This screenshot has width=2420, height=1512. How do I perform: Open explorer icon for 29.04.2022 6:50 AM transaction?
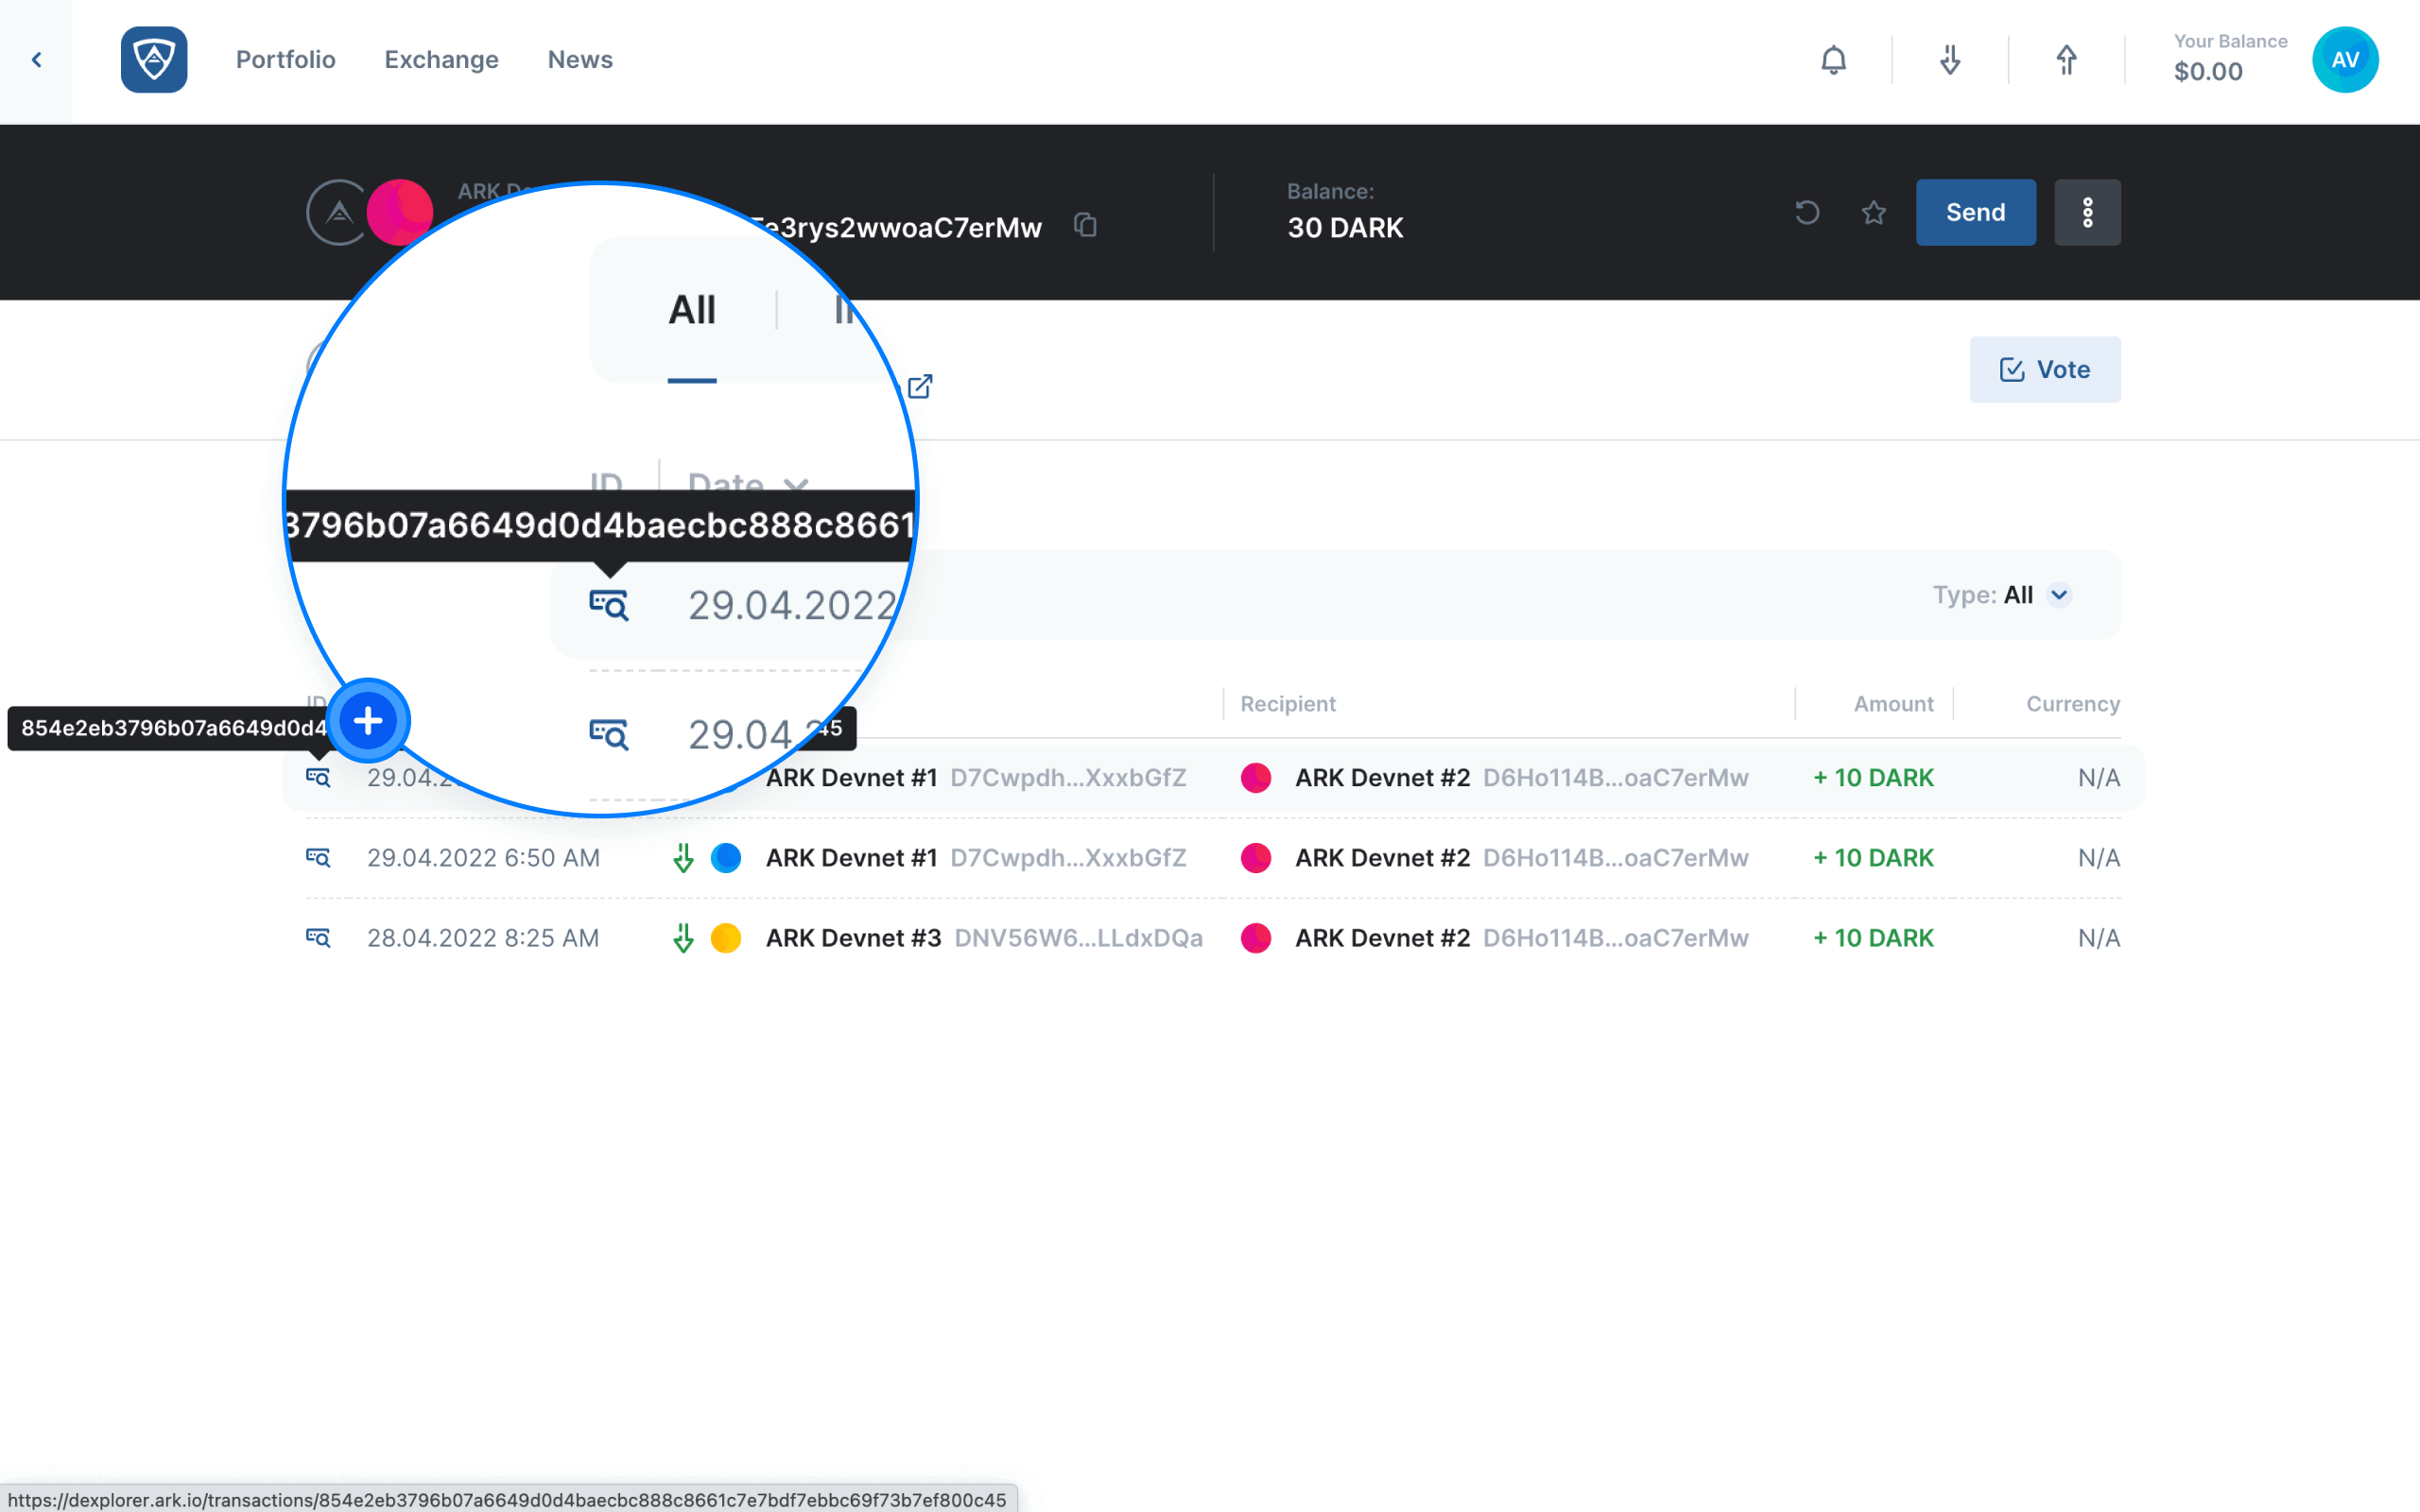[x=318, y=858]
